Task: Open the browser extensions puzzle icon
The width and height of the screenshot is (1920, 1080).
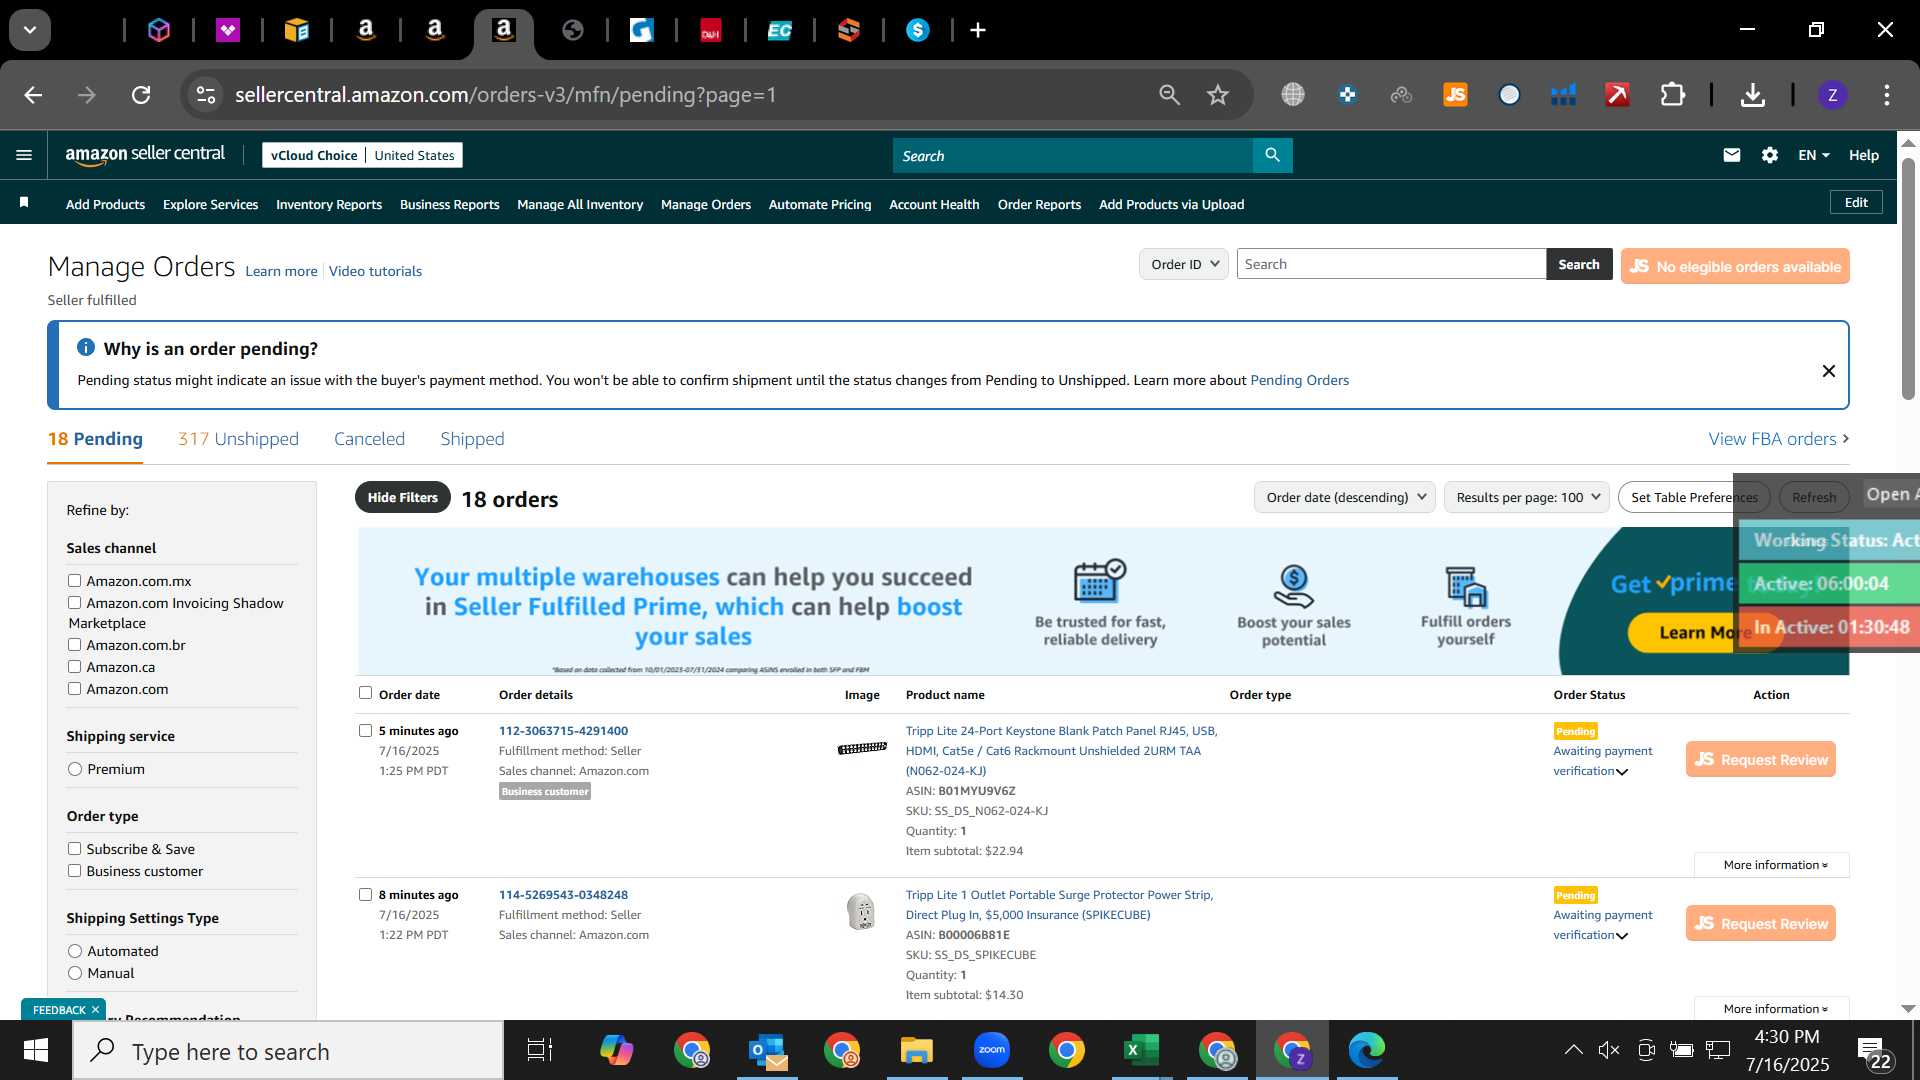Action: pos(1672,95)
